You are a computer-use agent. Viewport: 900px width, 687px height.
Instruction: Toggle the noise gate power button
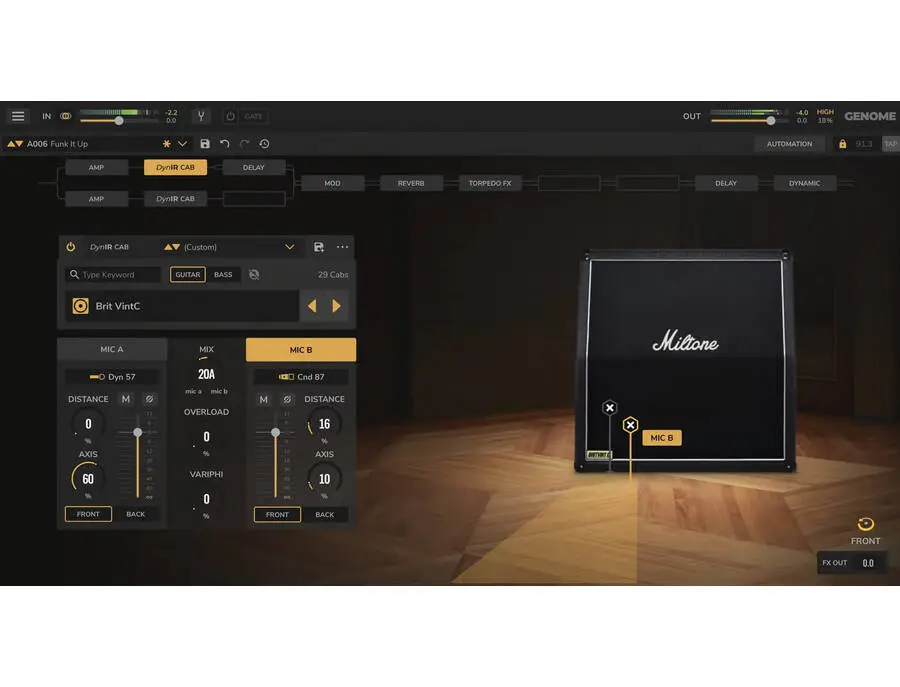pyautogui.click(x=230, y=116)
